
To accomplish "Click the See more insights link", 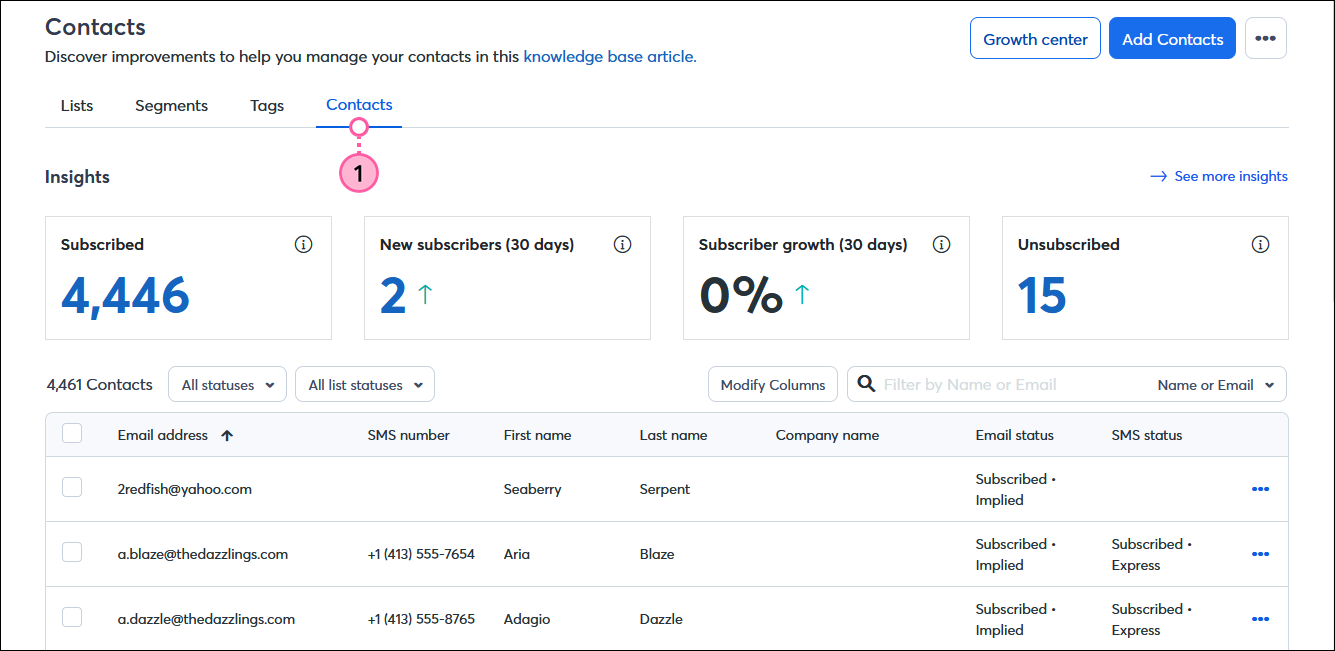I will tap(1231, 176).
